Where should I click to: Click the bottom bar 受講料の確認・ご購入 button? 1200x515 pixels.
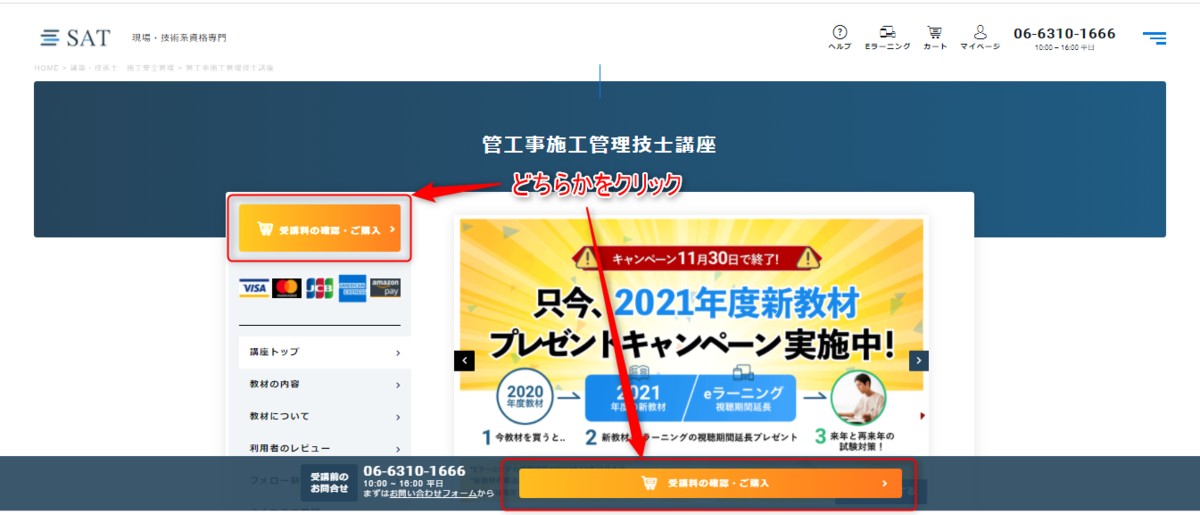coord(710,484)
